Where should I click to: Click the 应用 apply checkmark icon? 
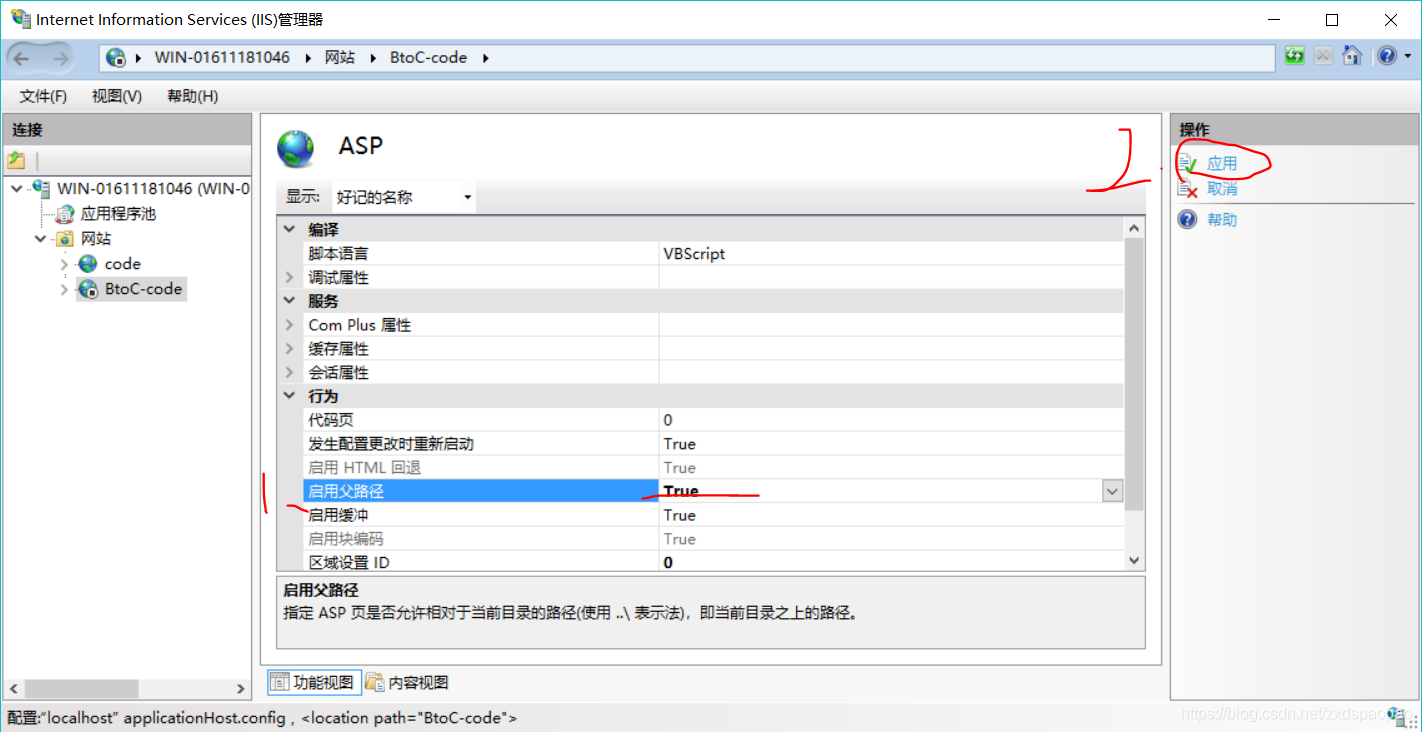1187,163
